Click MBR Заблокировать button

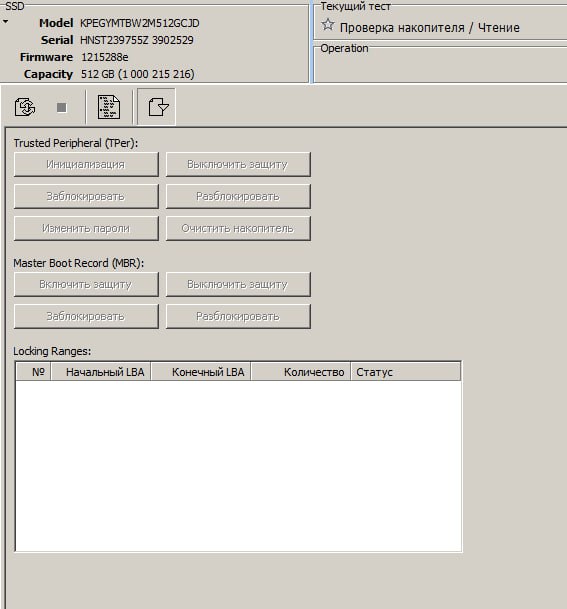click(86, 316)
